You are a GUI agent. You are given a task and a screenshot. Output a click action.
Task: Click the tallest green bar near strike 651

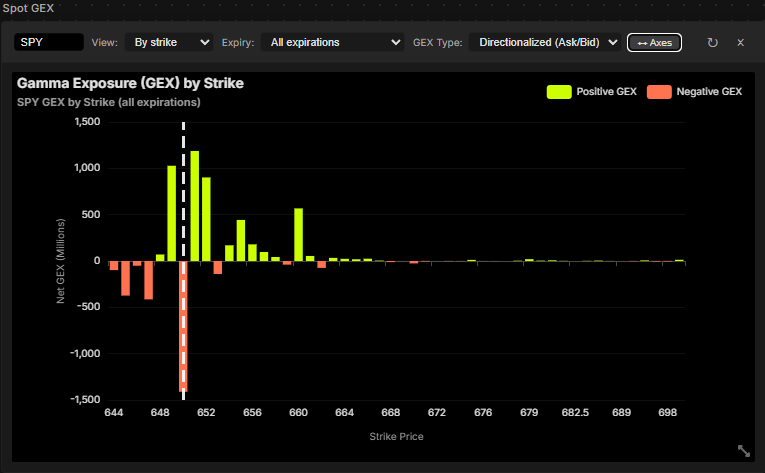[x=195, y=205]
